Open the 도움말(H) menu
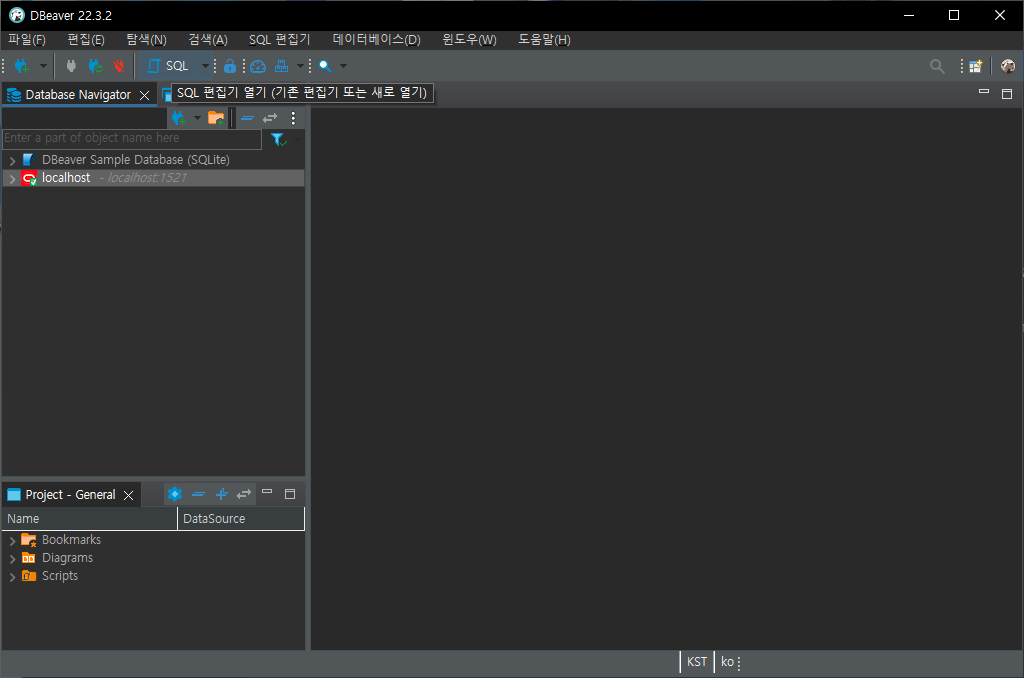The image size is (1024, 678). (544, 40)
